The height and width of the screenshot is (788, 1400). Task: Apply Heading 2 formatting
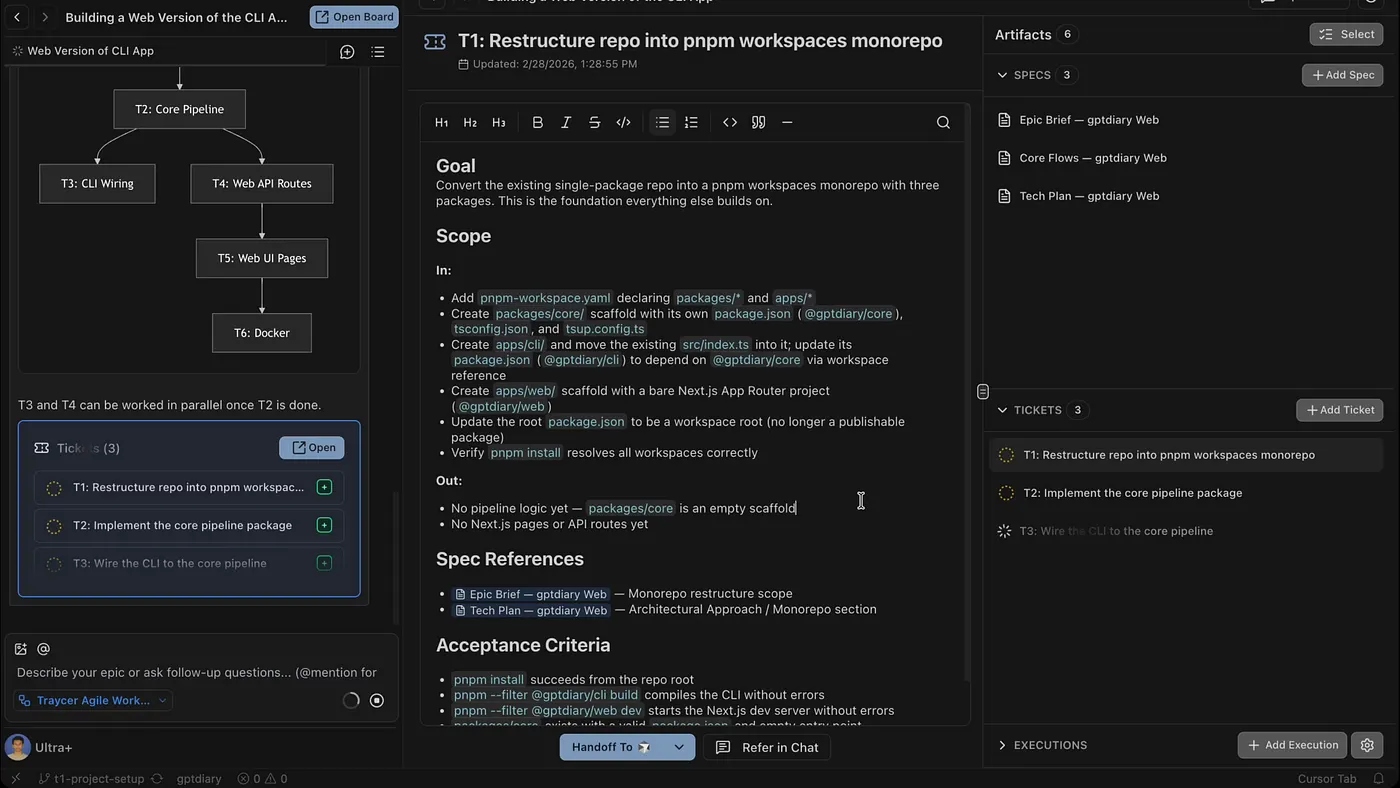pyautogui.click(x=470, y=122)
